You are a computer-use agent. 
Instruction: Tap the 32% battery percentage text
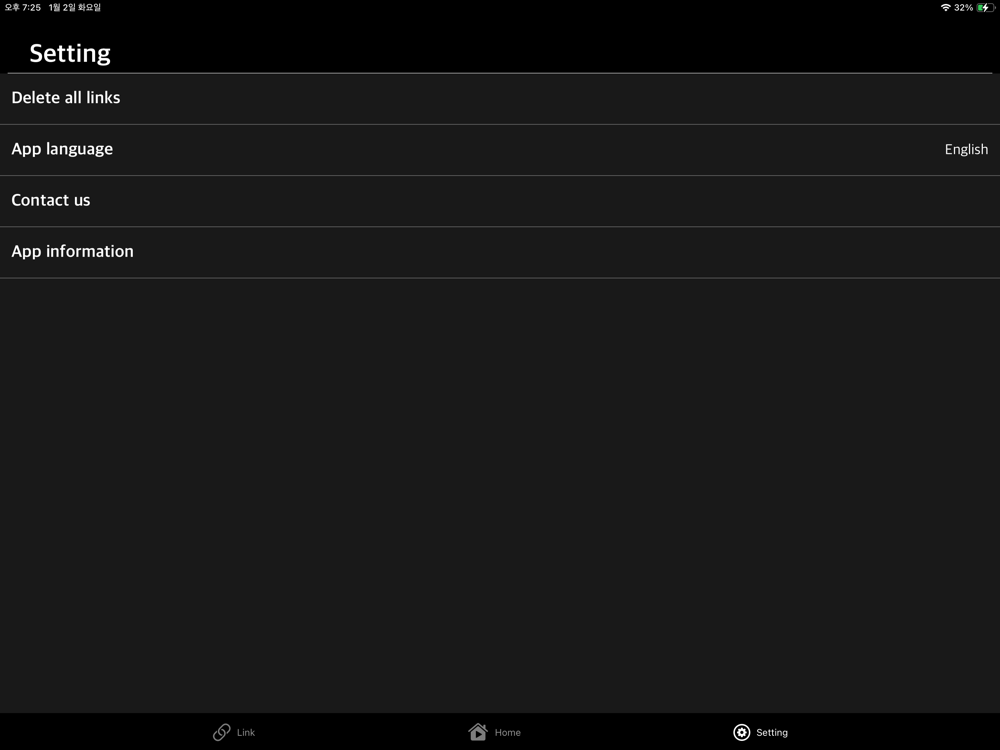[963, 8]
